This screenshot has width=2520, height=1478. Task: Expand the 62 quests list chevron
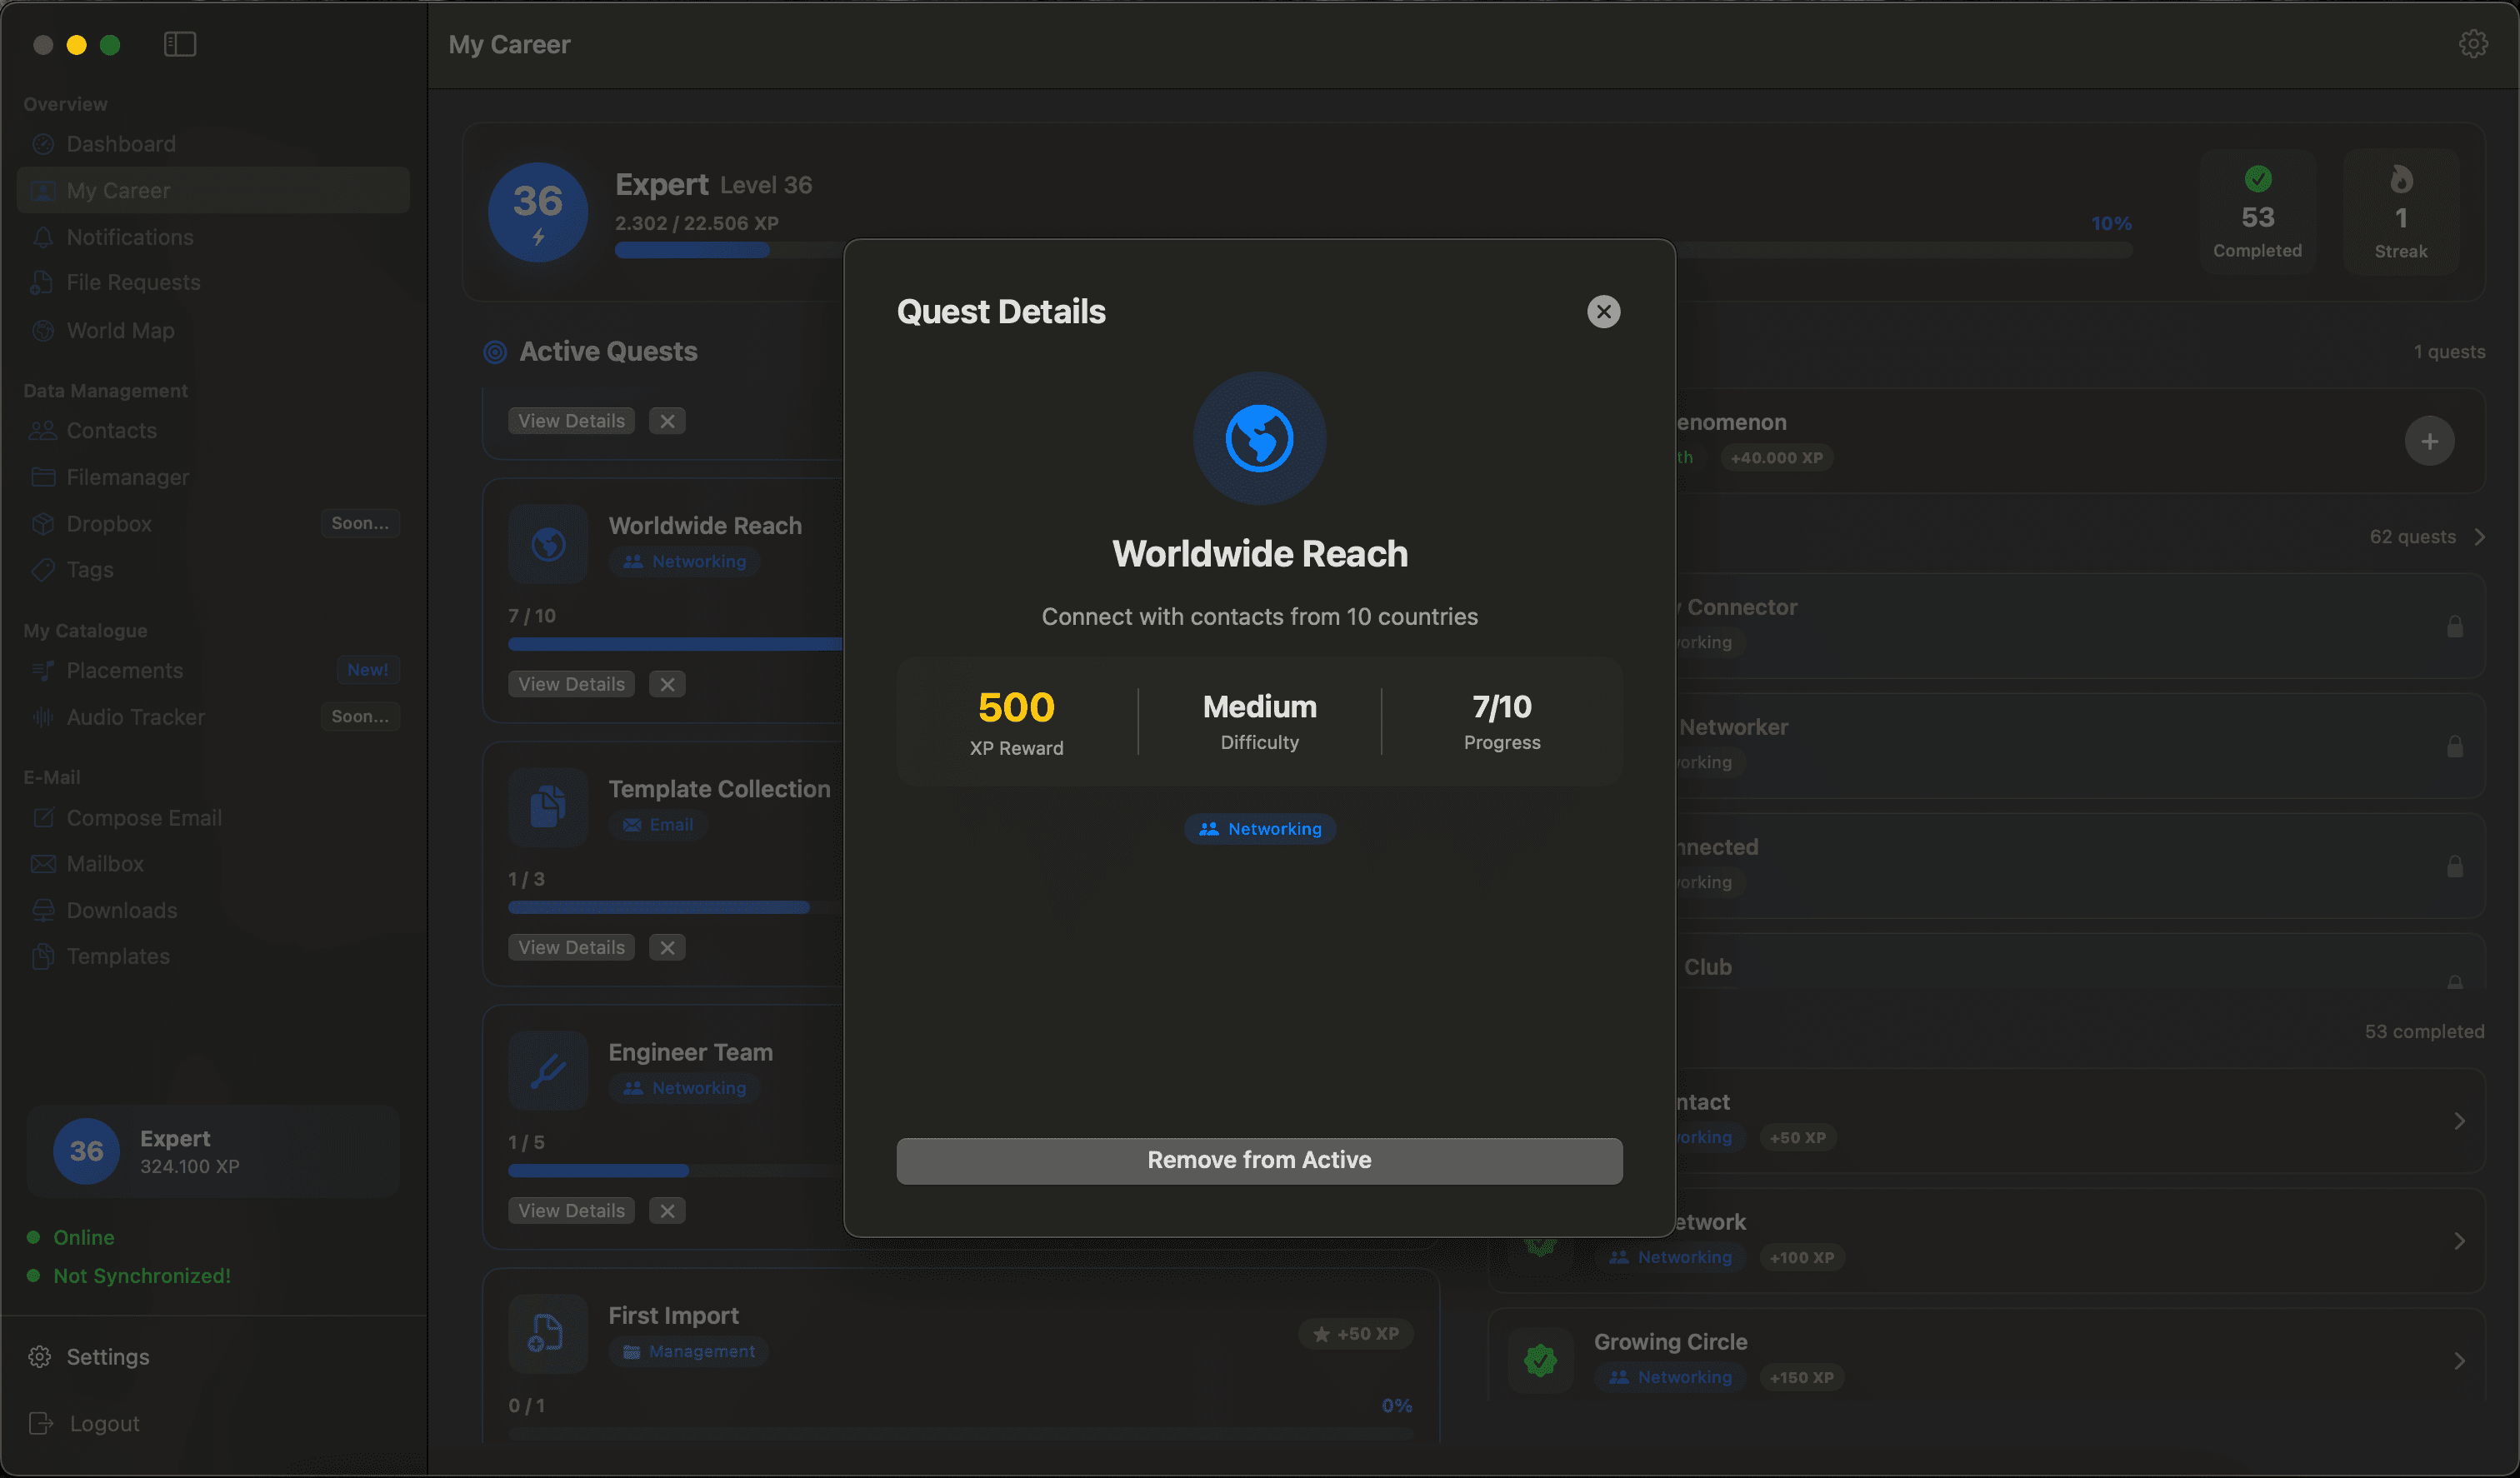point(2481,536)
